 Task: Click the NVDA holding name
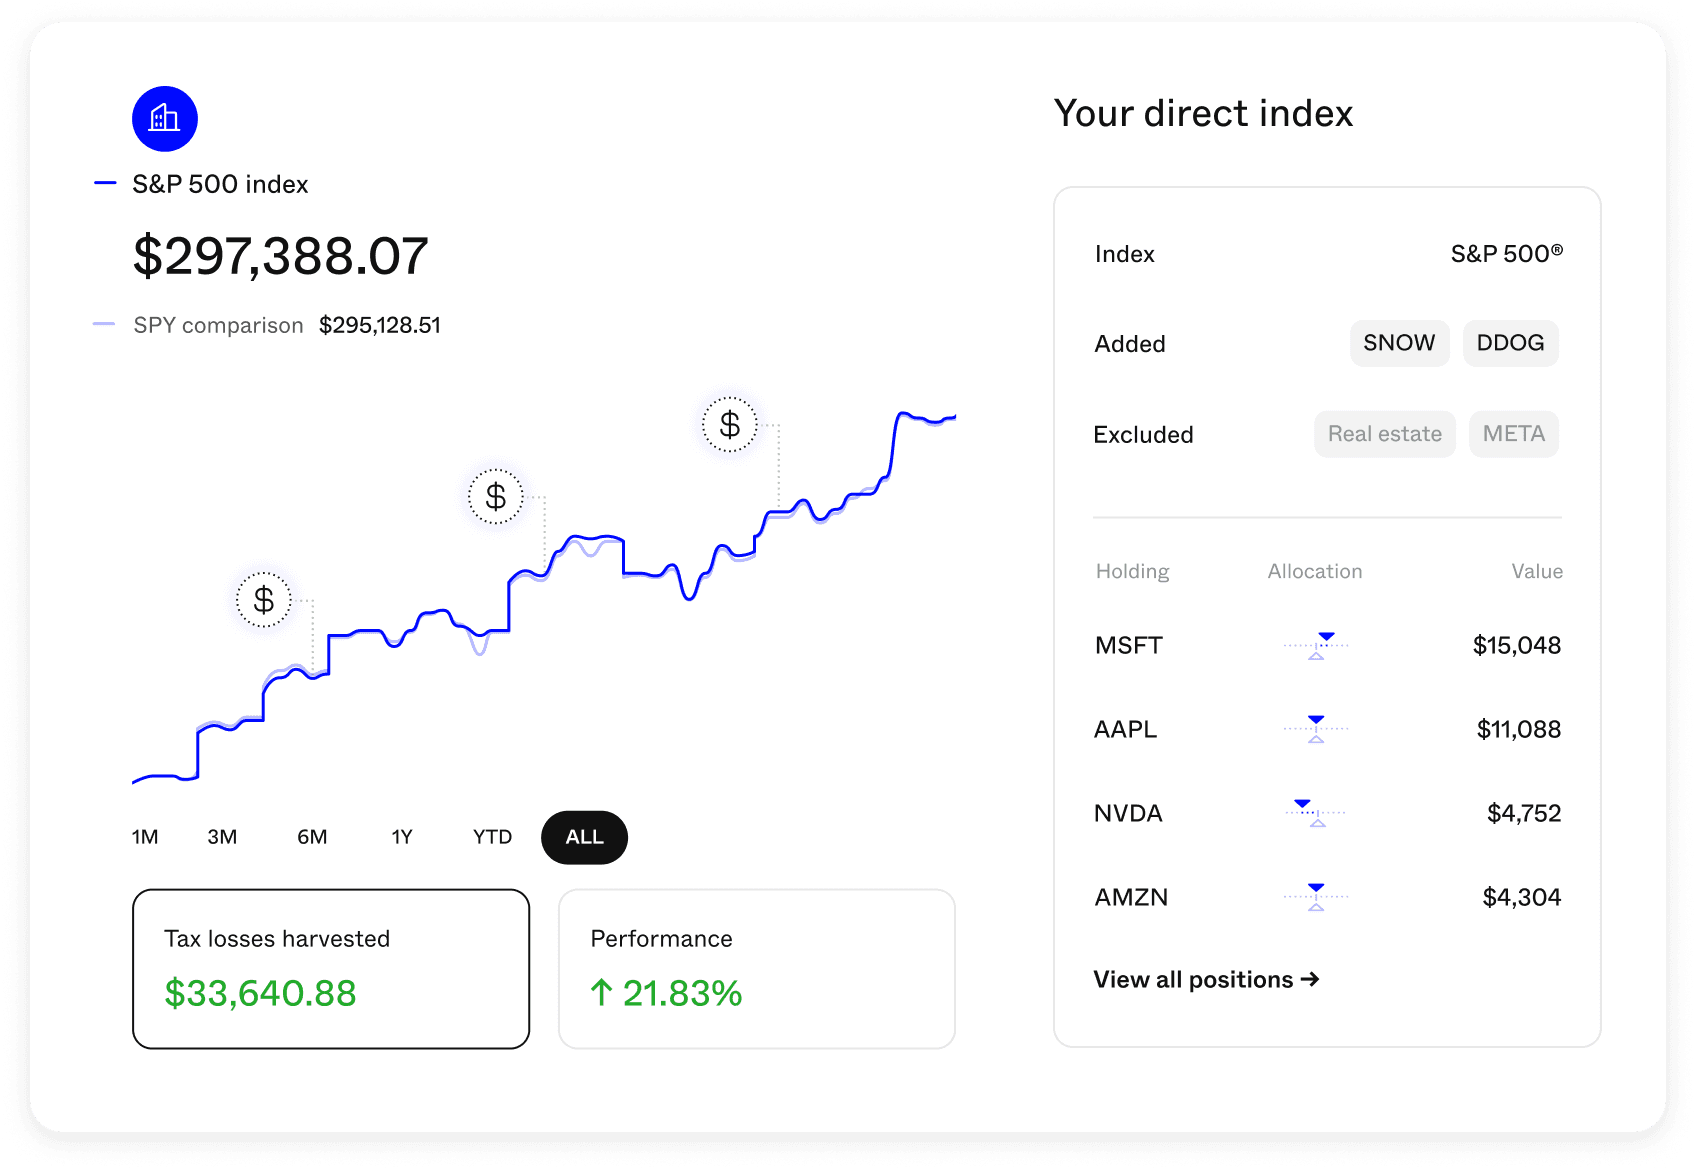pyautogui.click(x=1128, y=813)
